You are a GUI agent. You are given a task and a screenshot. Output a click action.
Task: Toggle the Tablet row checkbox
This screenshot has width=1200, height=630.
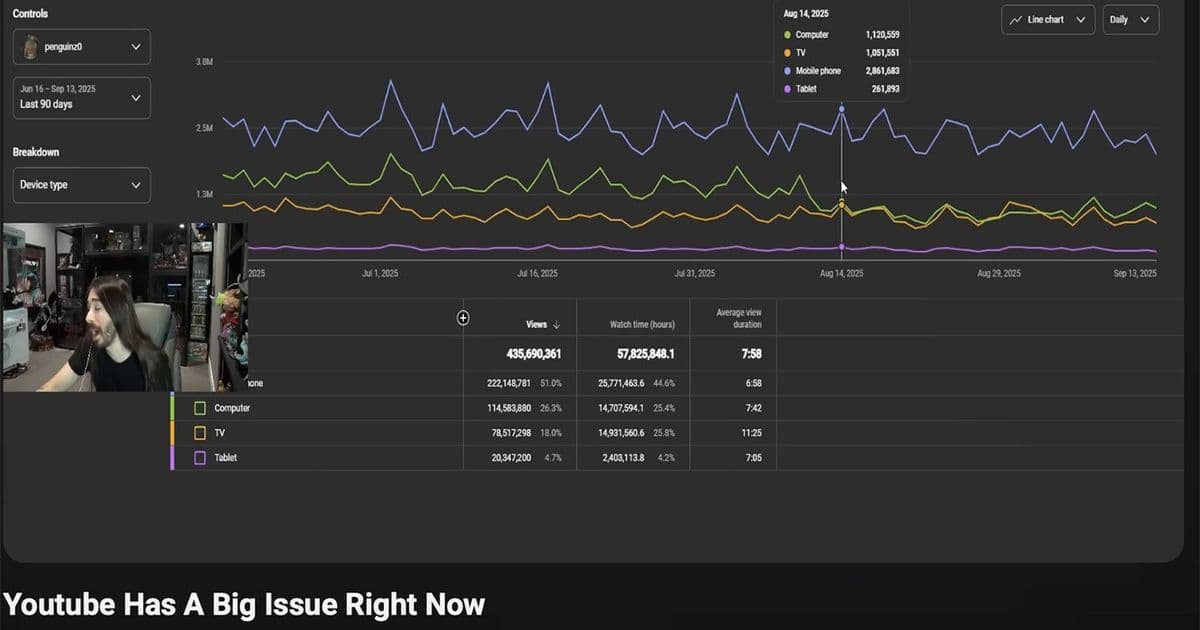pos(199,457)
